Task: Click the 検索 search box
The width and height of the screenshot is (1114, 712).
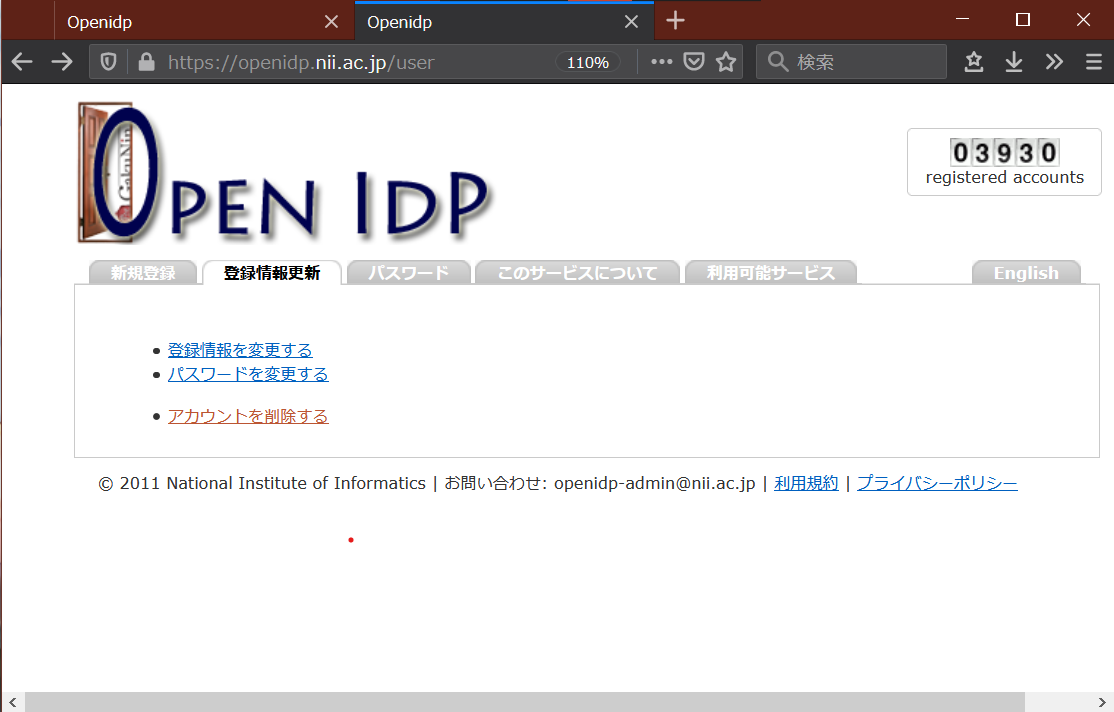Action: click(851, 62)
